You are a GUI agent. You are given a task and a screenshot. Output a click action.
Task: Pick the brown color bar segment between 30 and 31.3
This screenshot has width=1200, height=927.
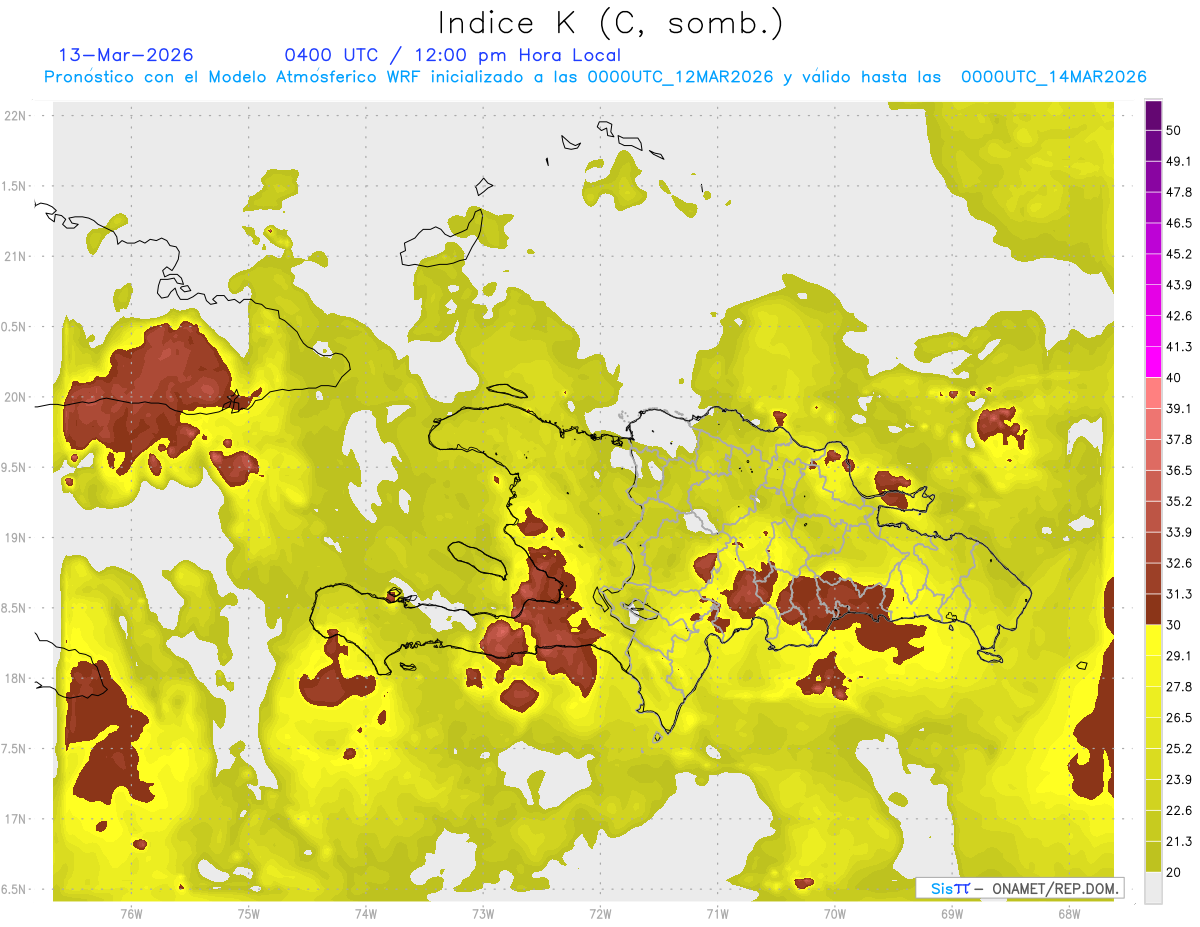coord(1153,609)
